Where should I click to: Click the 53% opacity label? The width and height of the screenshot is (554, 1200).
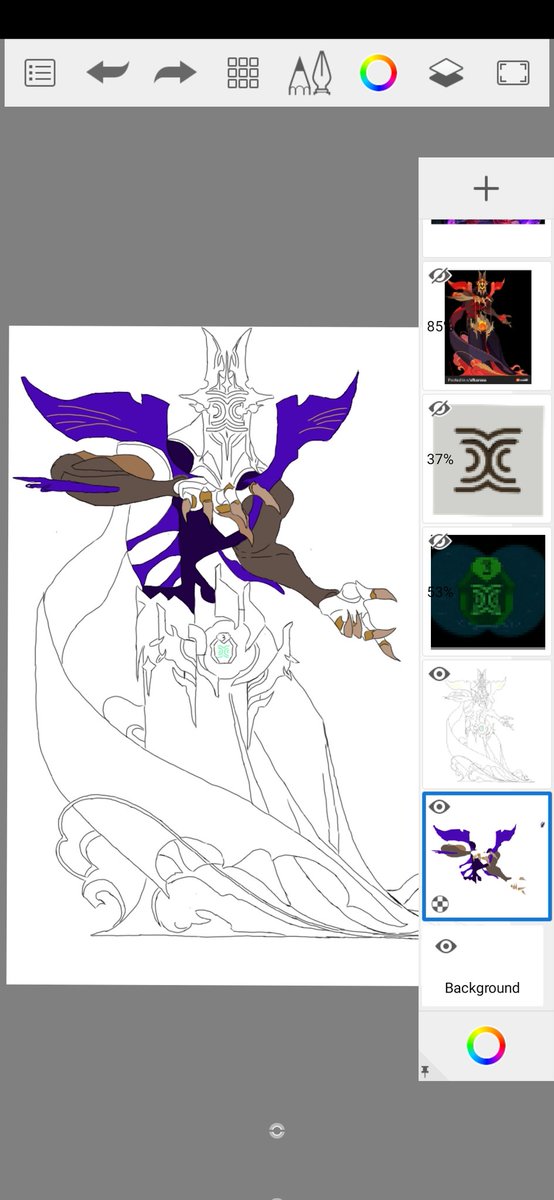pos(439,592)
